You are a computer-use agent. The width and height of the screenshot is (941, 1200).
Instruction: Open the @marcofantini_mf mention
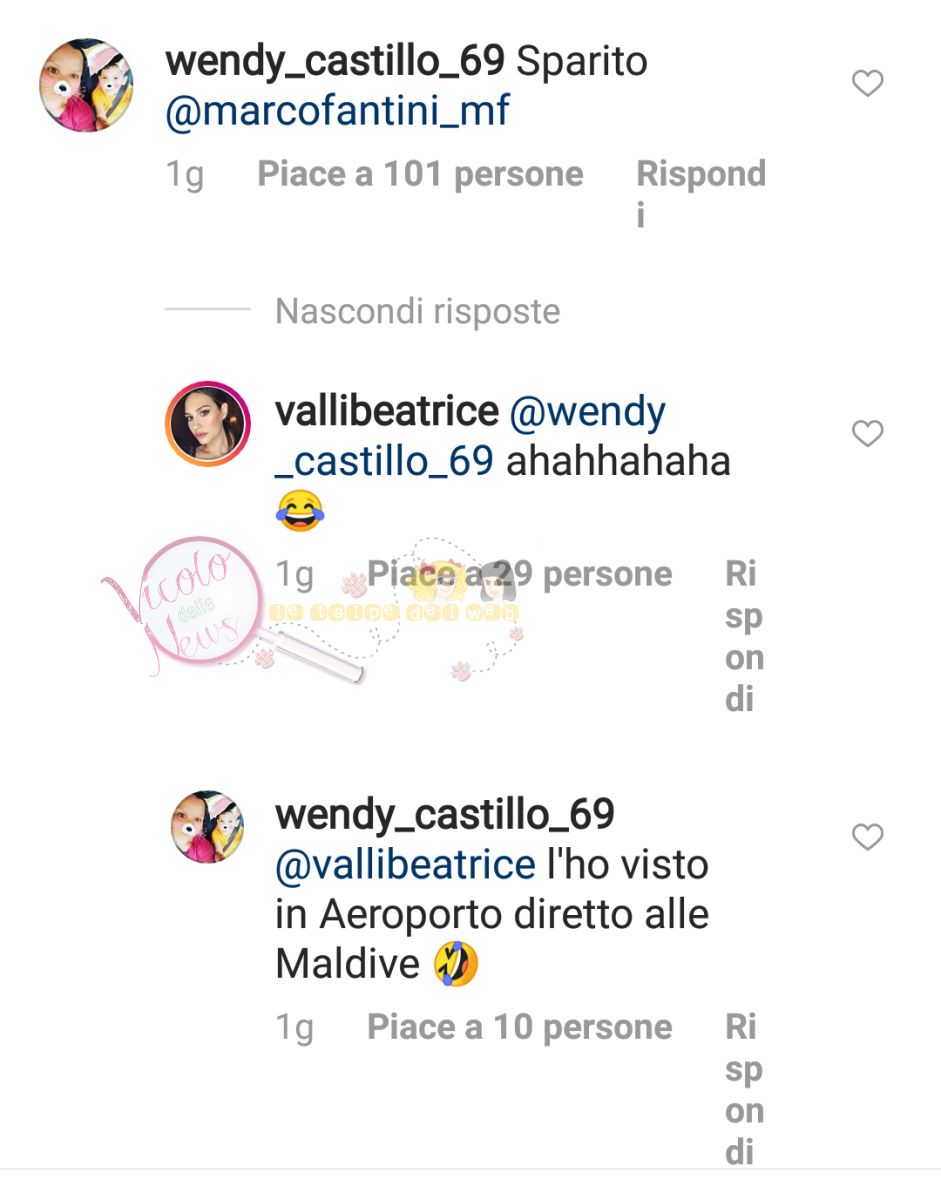tap(338, 111)
